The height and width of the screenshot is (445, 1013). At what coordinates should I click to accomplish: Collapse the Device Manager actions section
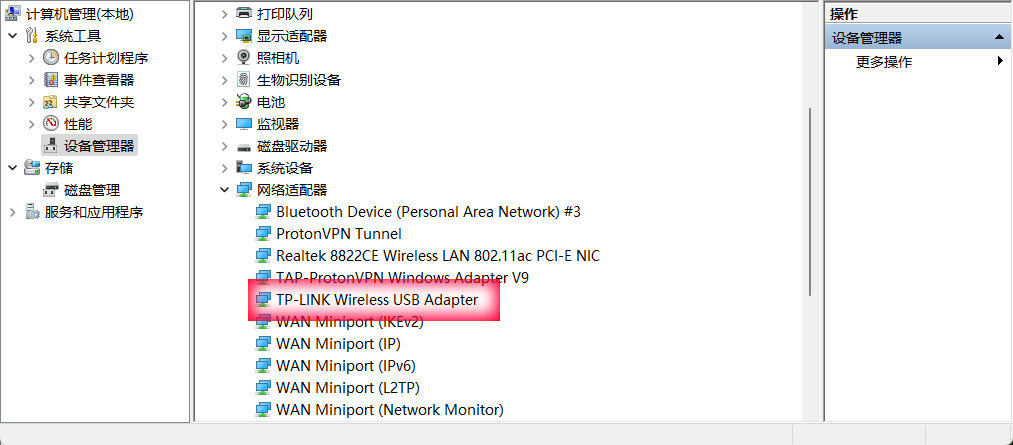999,38
